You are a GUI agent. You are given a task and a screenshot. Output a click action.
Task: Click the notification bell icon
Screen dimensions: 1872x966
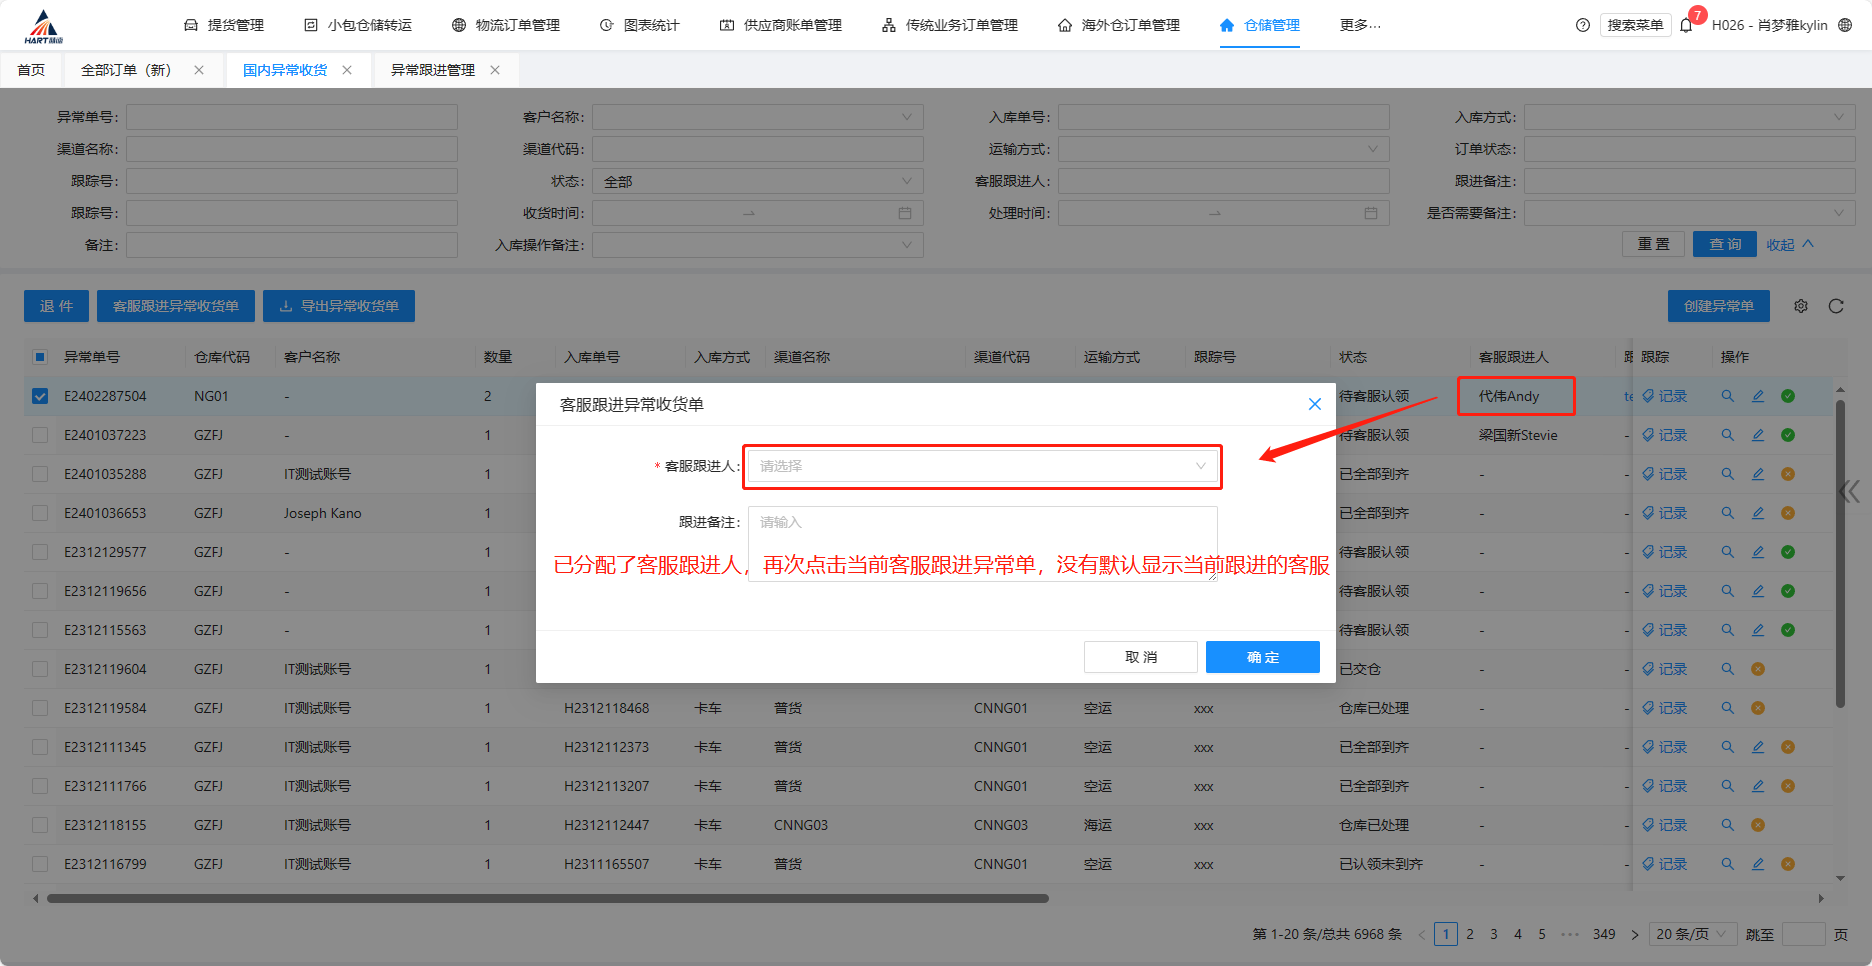[1686, 25]
